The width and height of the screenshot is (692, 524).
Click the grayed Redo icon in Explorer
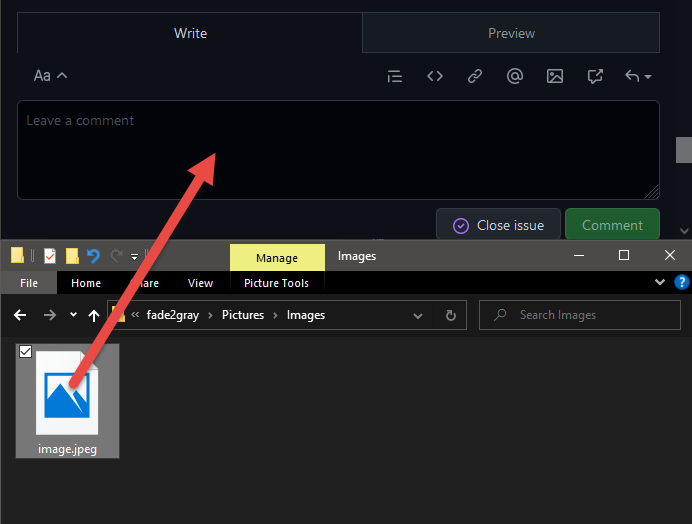coord(117,256)
